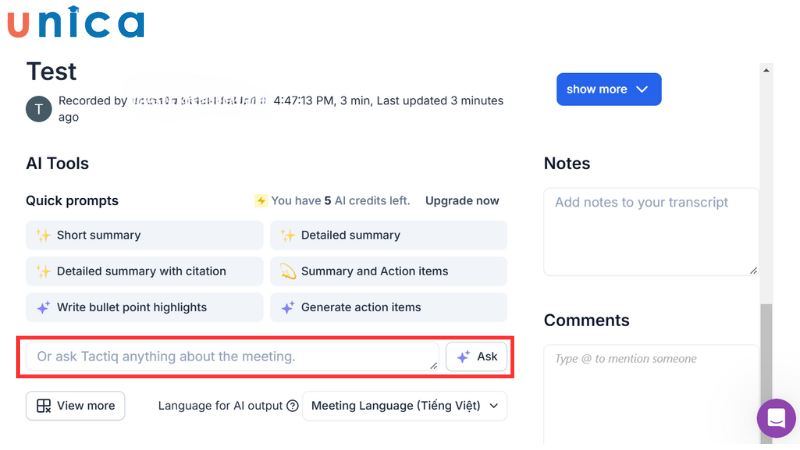This screenshot has height=450, width=800.
Task: Click the Unica logo at top
Action: pyautogui.click(x=76, y=22)
